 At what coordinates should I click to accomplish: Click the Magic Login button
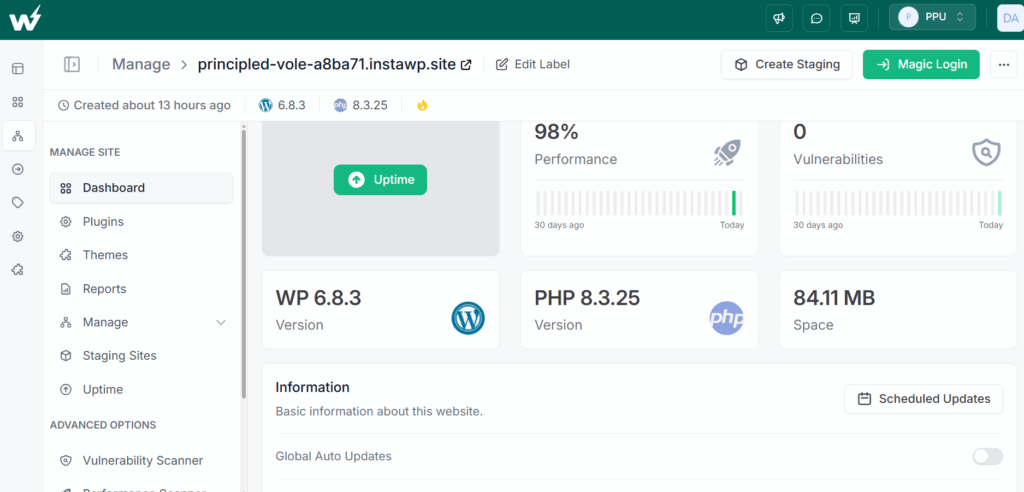921,65
